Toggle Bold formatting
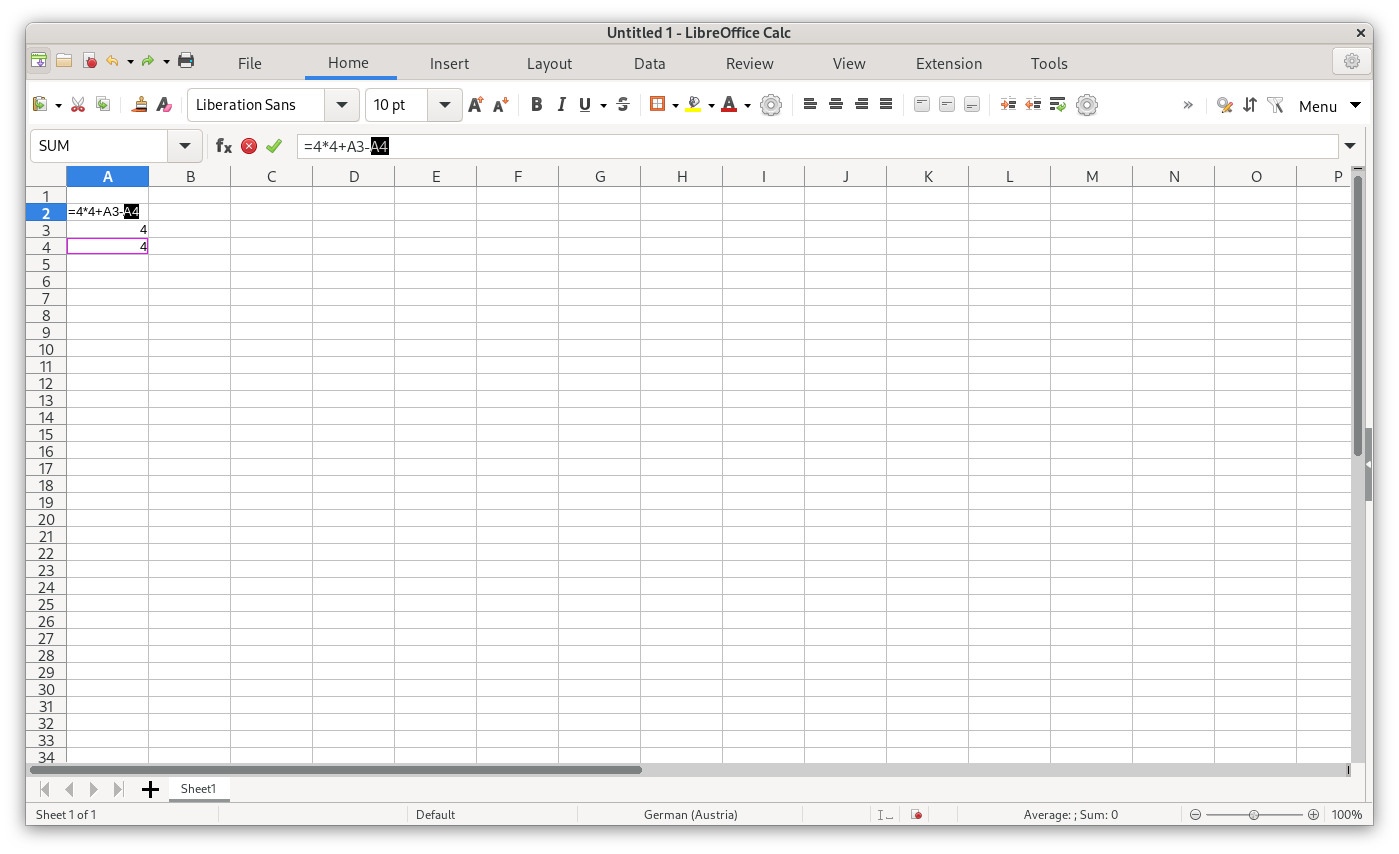Screen dimensions: 1399x854 pyautogui.click(x=536, y=105)
